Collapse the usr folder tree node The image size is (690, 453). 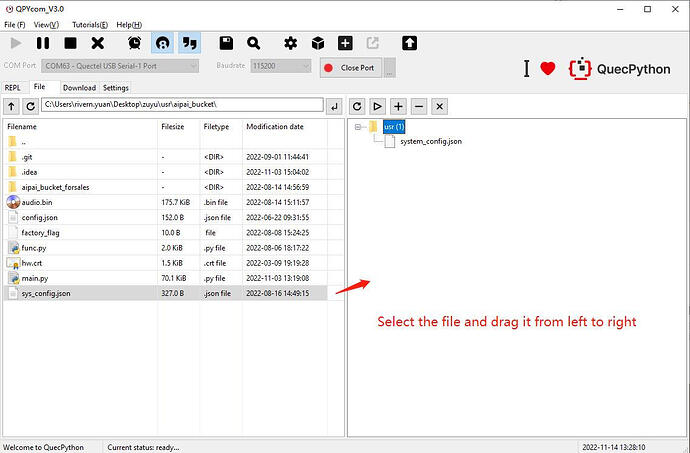coord(358,127)
